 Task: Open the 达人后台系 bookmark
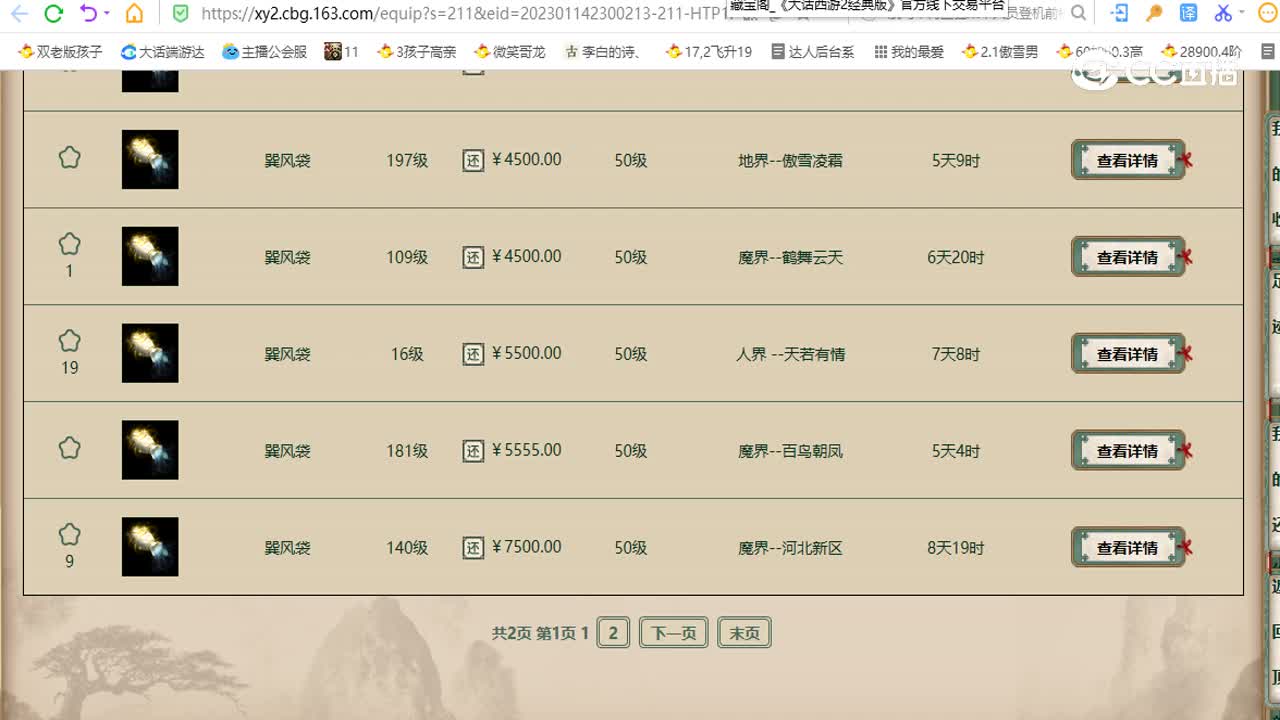pyautogui.click(x=812, y=52)
